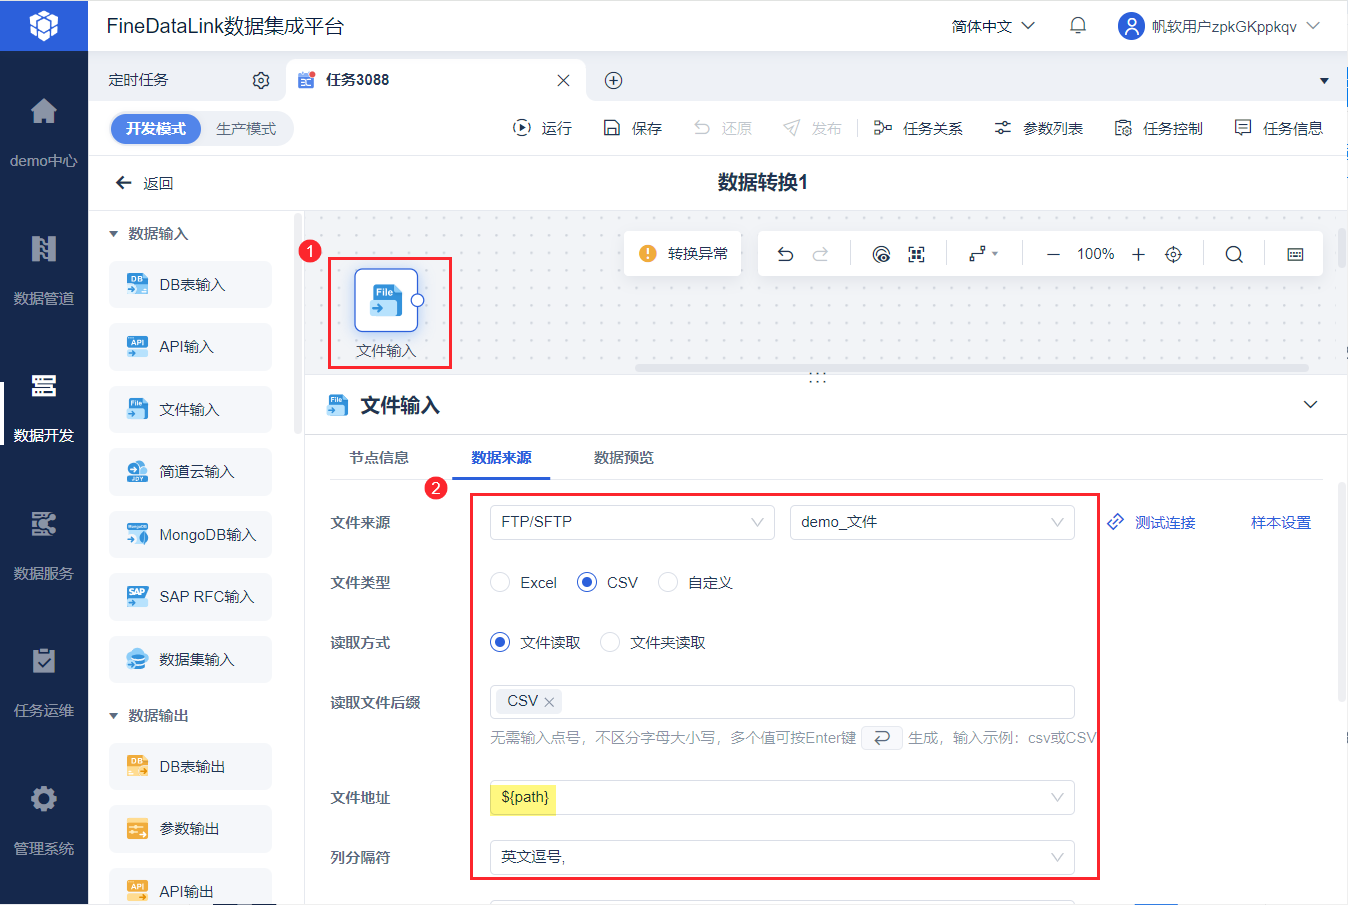Click 样本设置 link
This screenshot has height=905, width=1348.
pyautogui.click(x=1281, y=522)
